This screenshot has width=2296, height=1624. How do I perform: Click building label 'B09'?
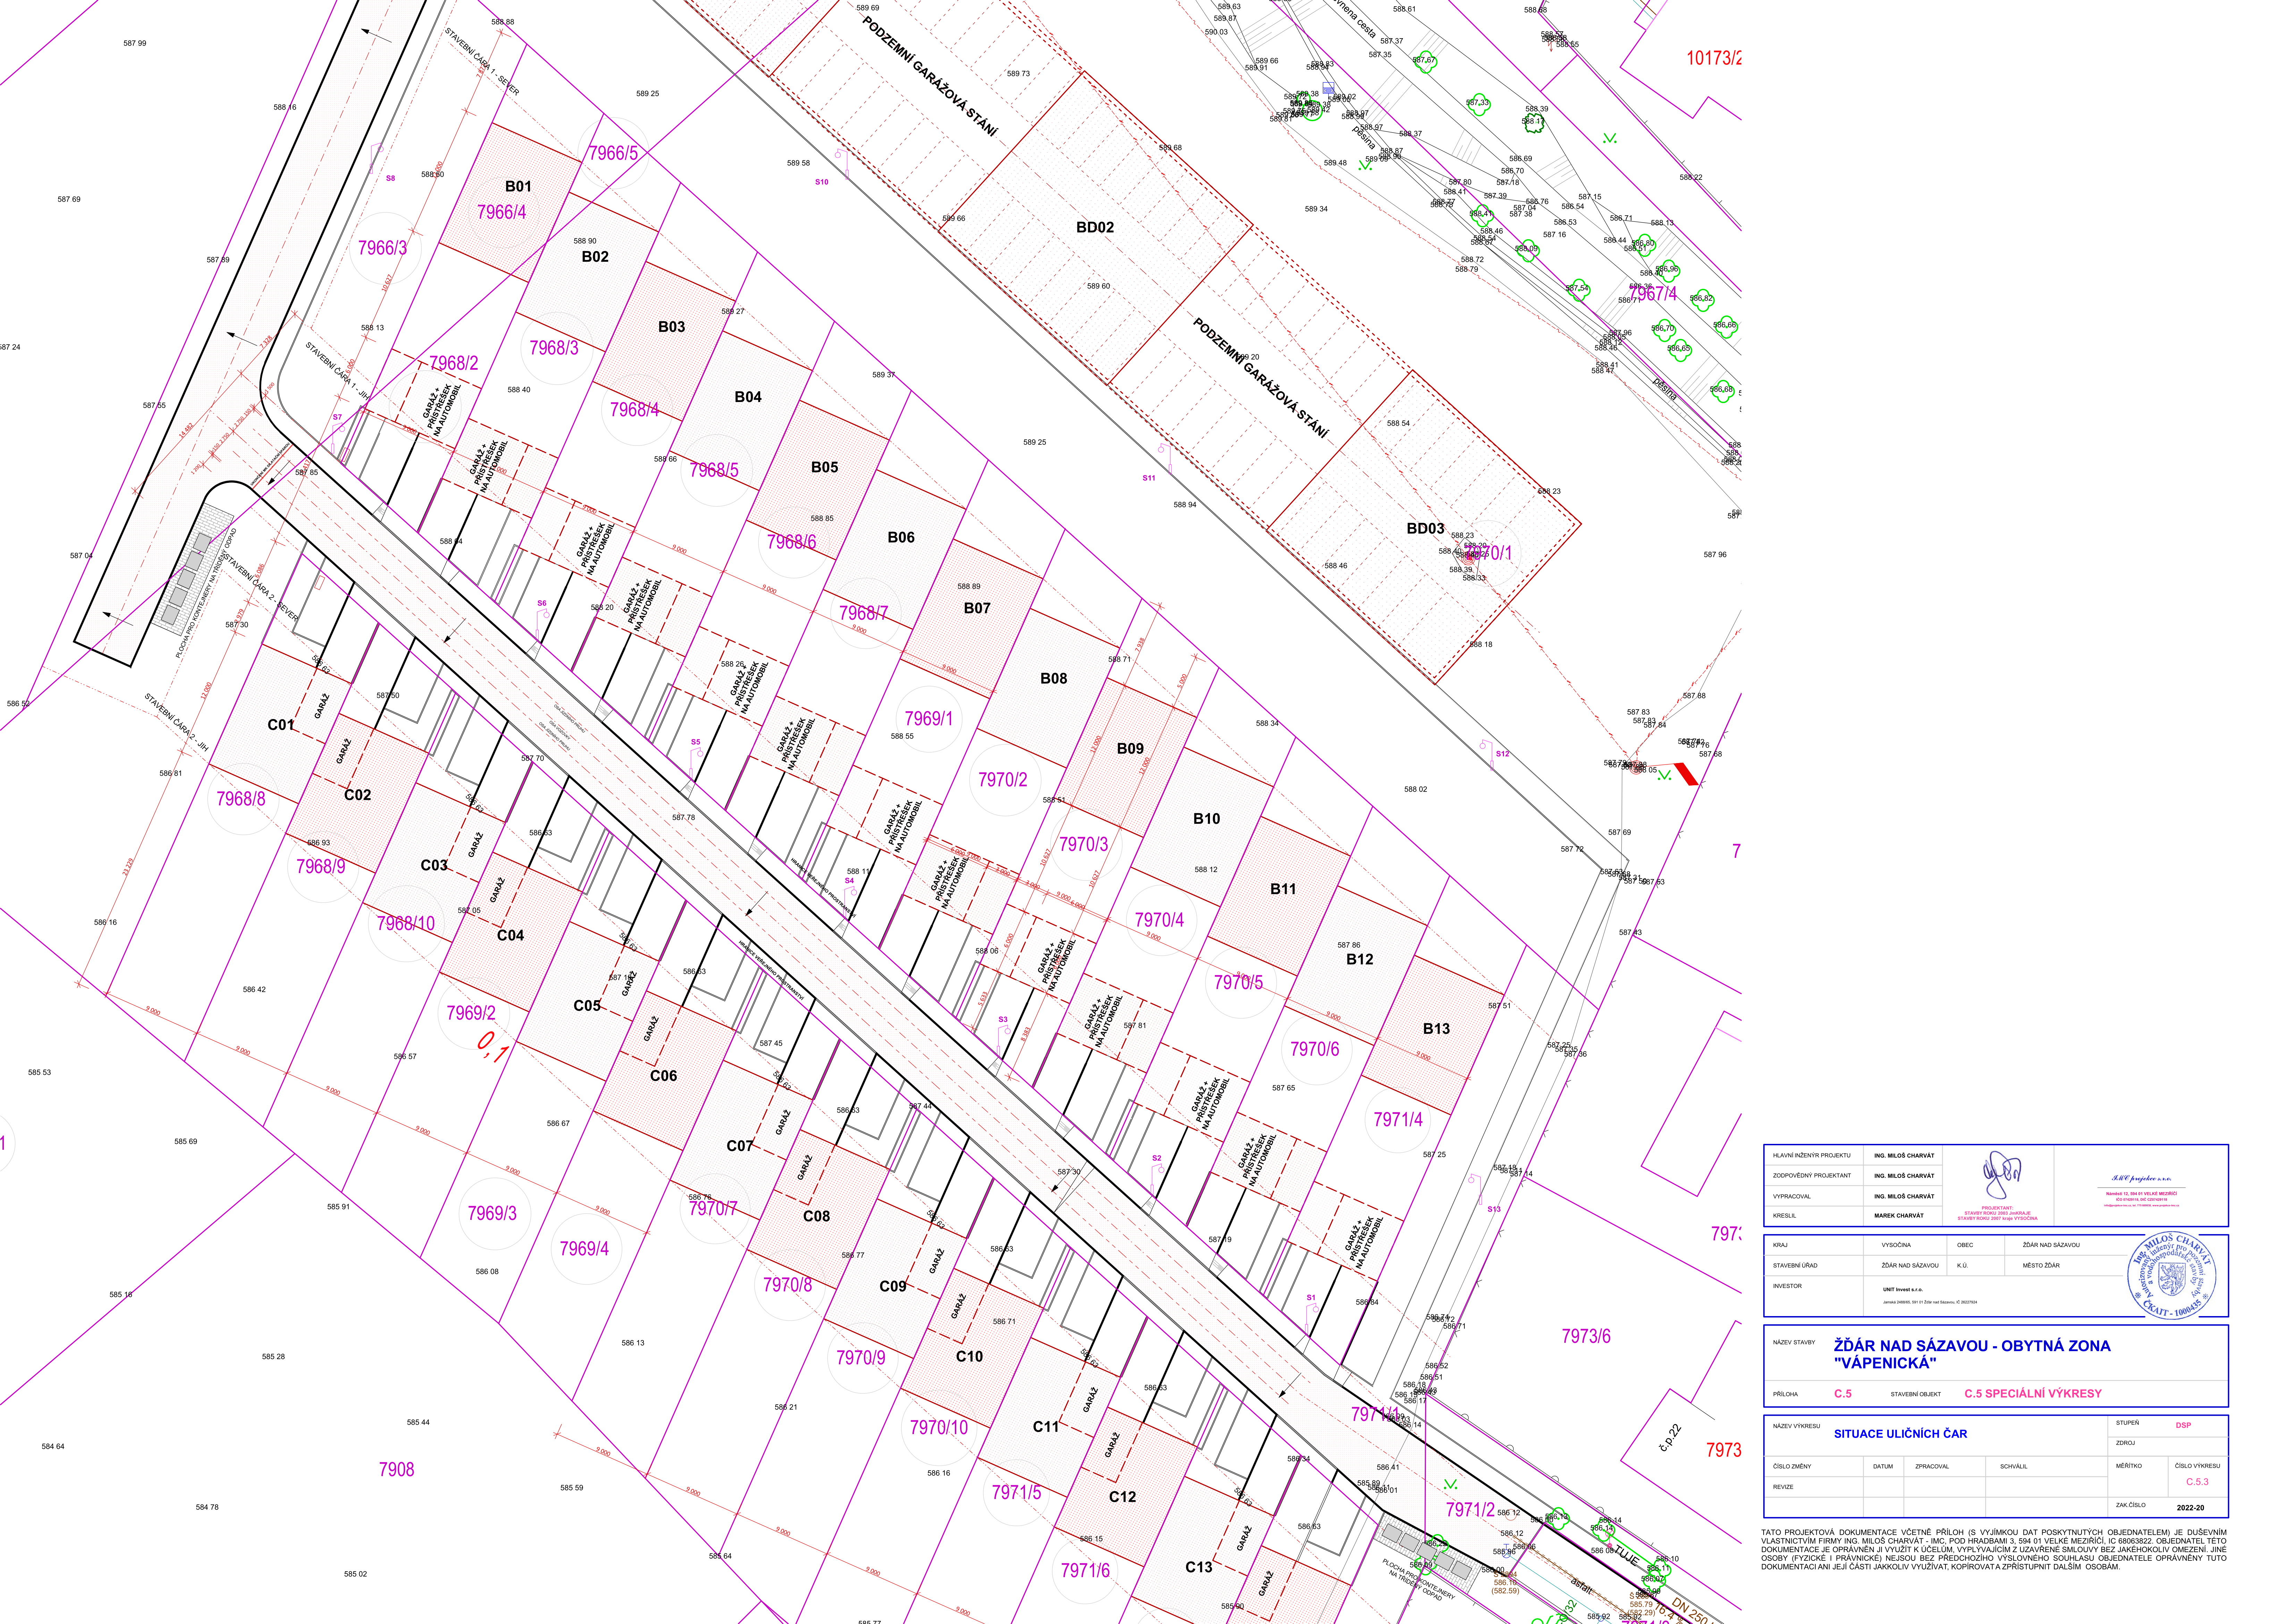[x=1130, y=748]
